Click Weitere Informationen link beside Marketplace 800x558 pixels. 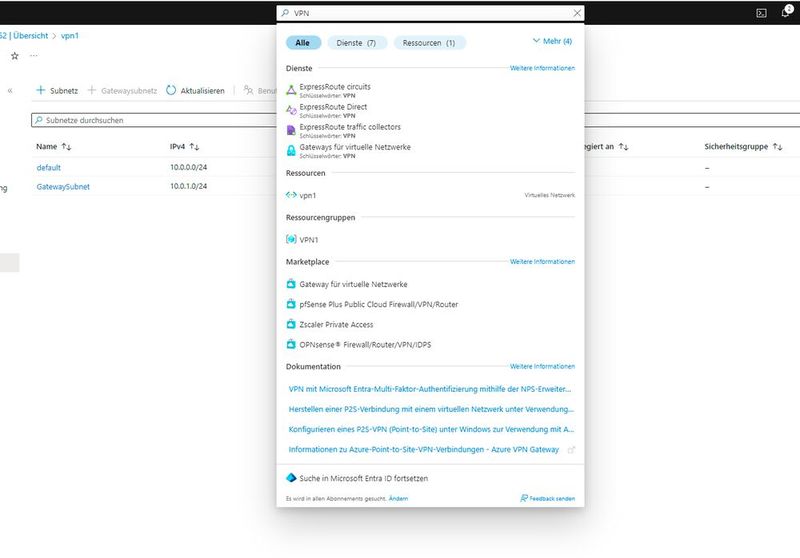542,261
